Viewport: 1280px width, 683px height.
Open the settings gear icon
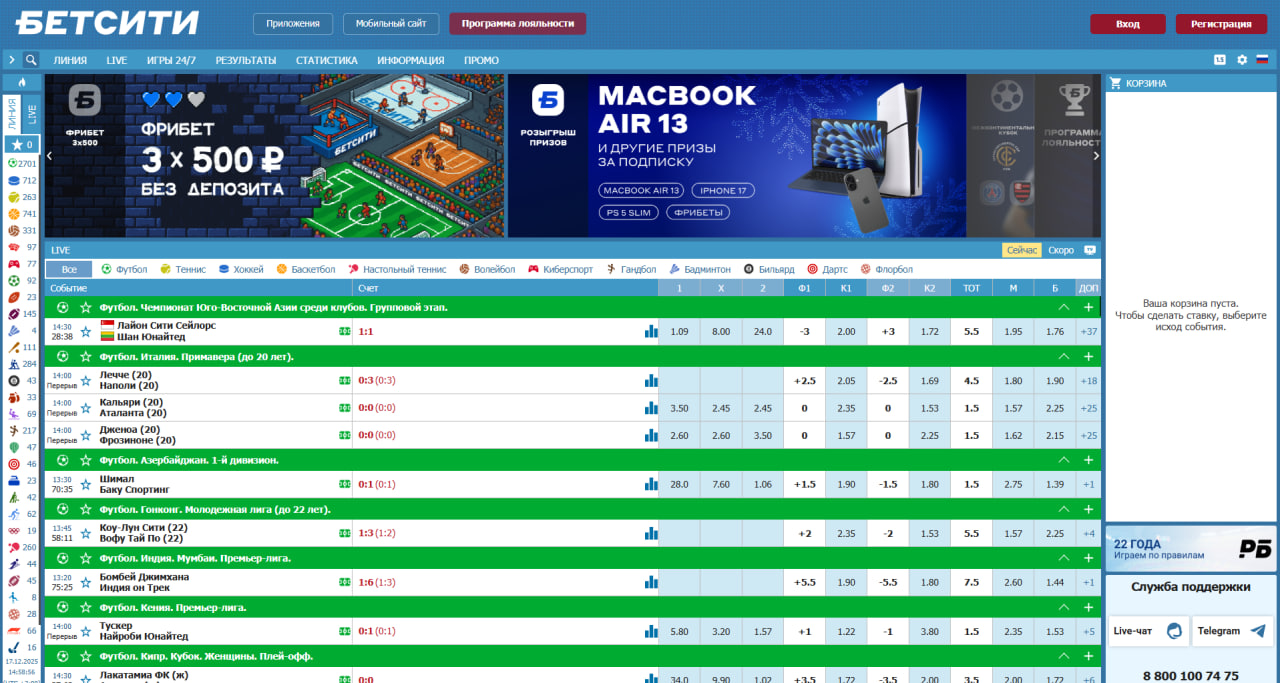[x=1242, y=60]
